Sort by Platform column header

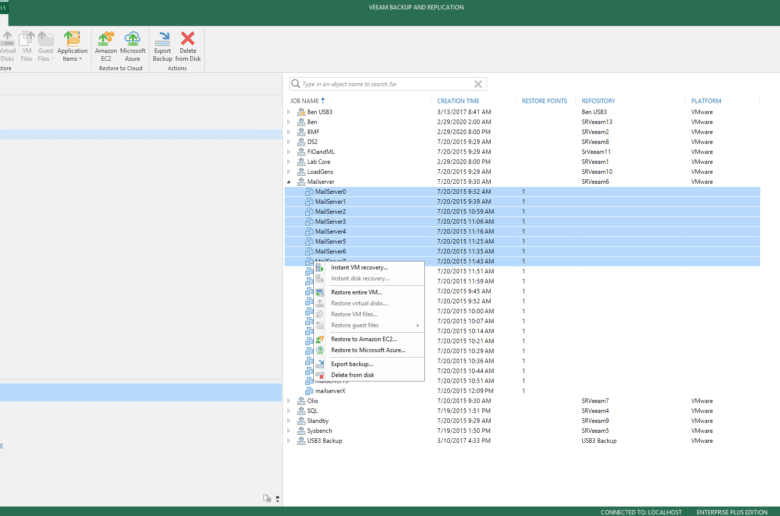tap(706, 101)
